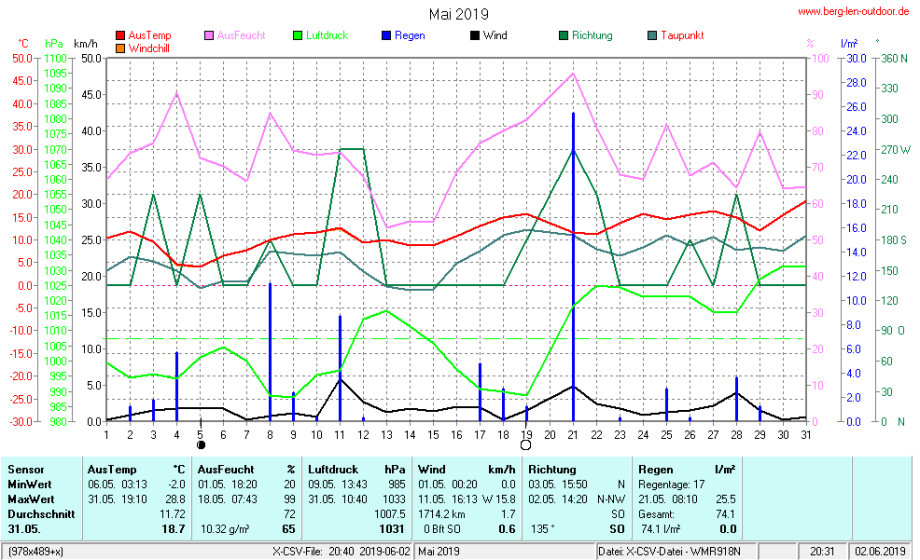Viewport: 920px width, 560px height.
Task: Click the MaxWert row label
Action: [x=30, y=499]
